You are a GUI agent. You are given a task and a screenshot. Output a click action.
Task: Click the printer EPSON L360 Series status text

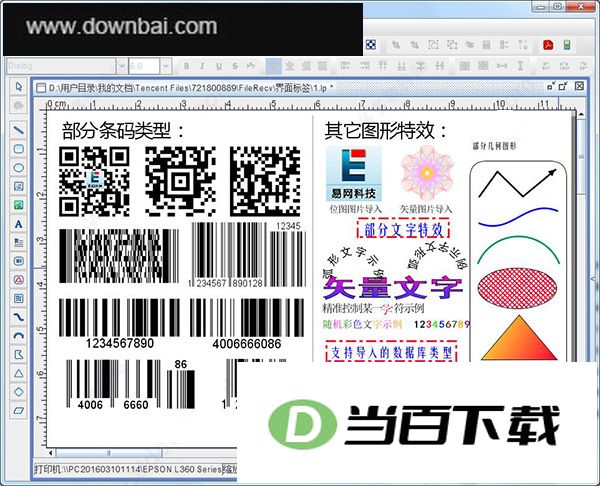pyautogui.click(x=128, y=469)
